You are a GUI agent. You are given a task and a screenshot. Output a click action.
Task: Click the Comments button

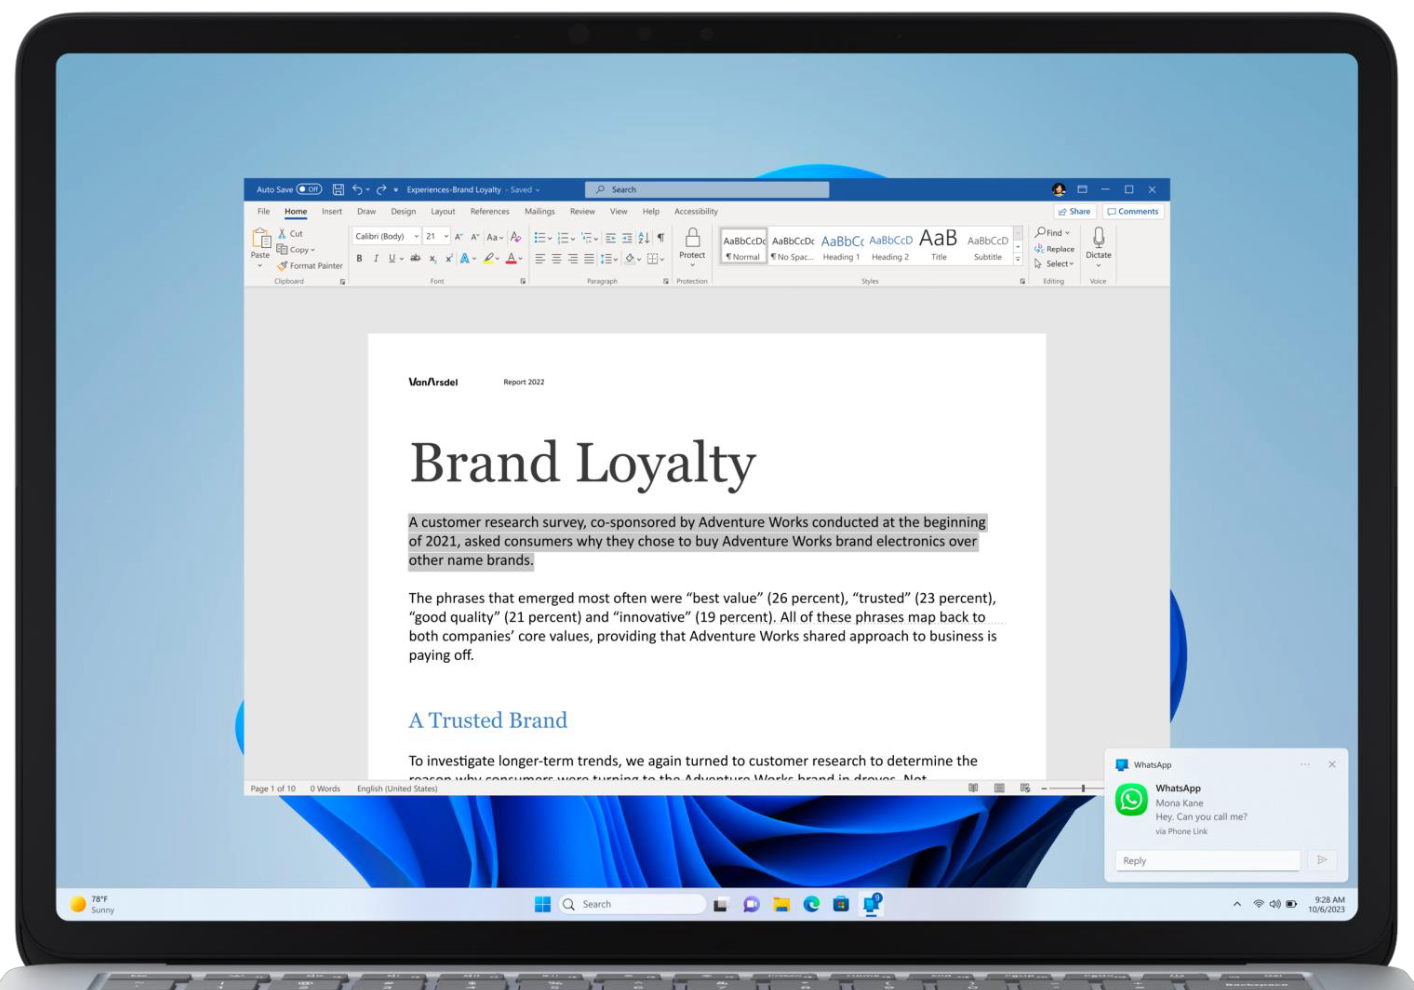point(1133,211)
